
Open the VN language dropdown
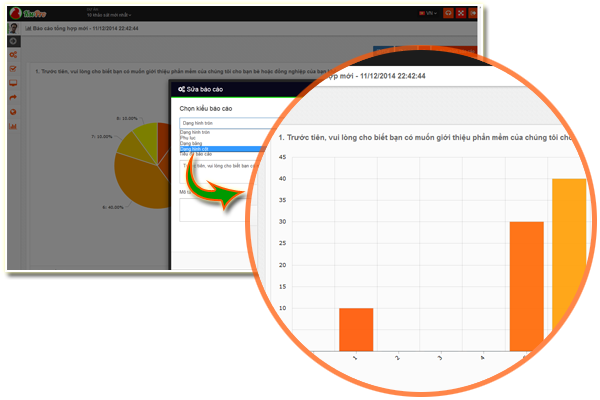[x=428, y=13]
